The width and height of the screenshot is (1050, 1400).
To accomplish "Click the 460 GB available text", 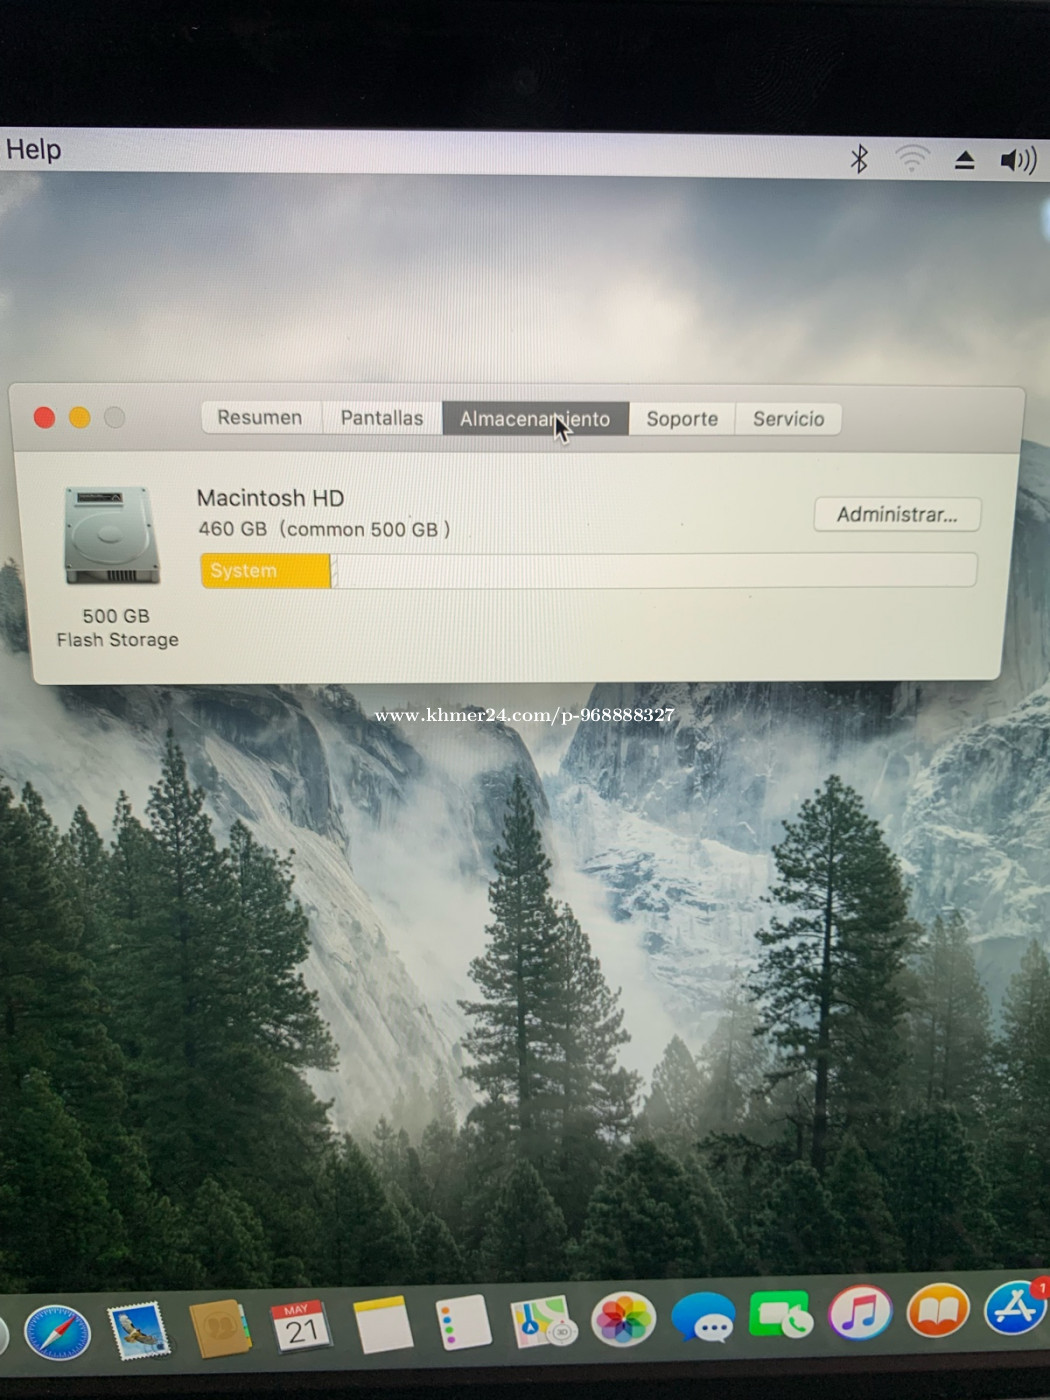I will (324, 529).
